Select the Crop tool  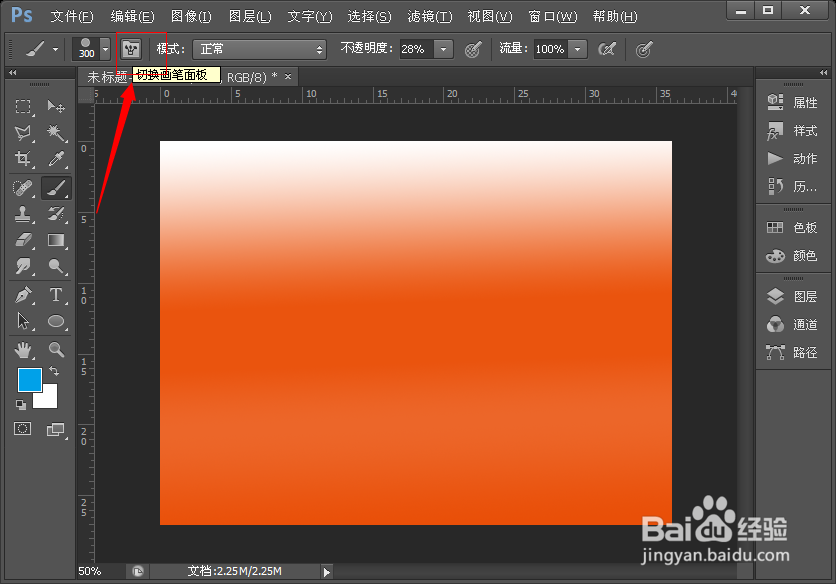[23, 158]
